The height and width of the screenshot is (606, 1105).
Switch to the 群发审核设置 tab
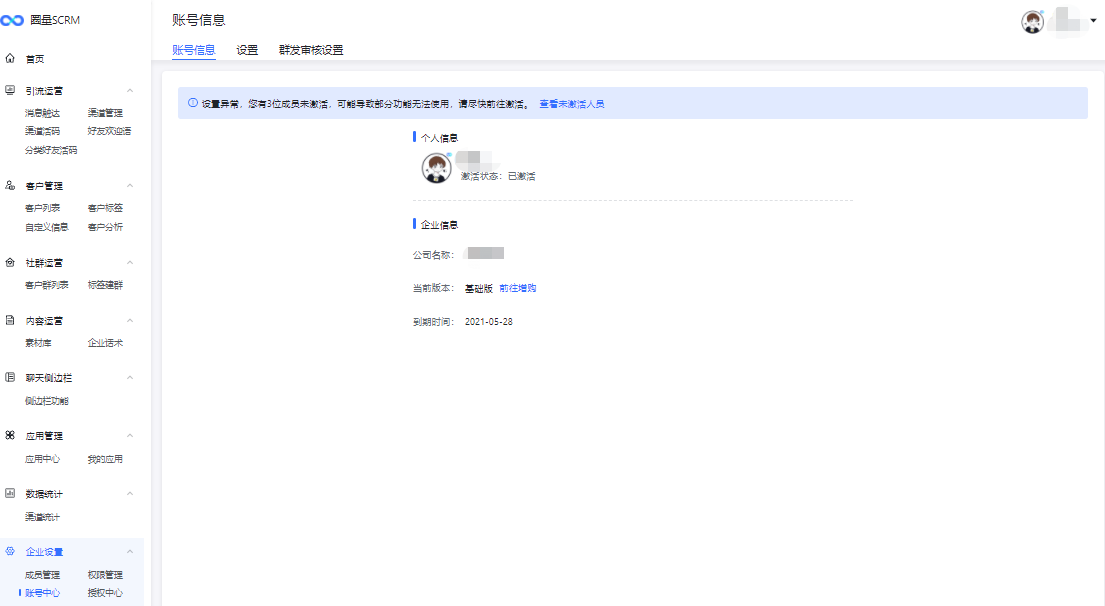tap(311, 50)
